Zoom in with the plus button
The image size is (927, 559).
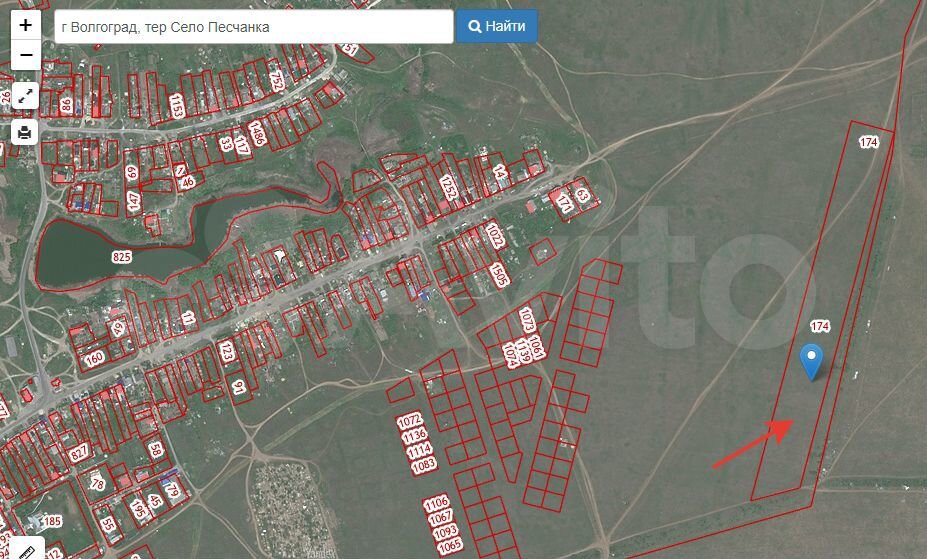coord(26,26)
